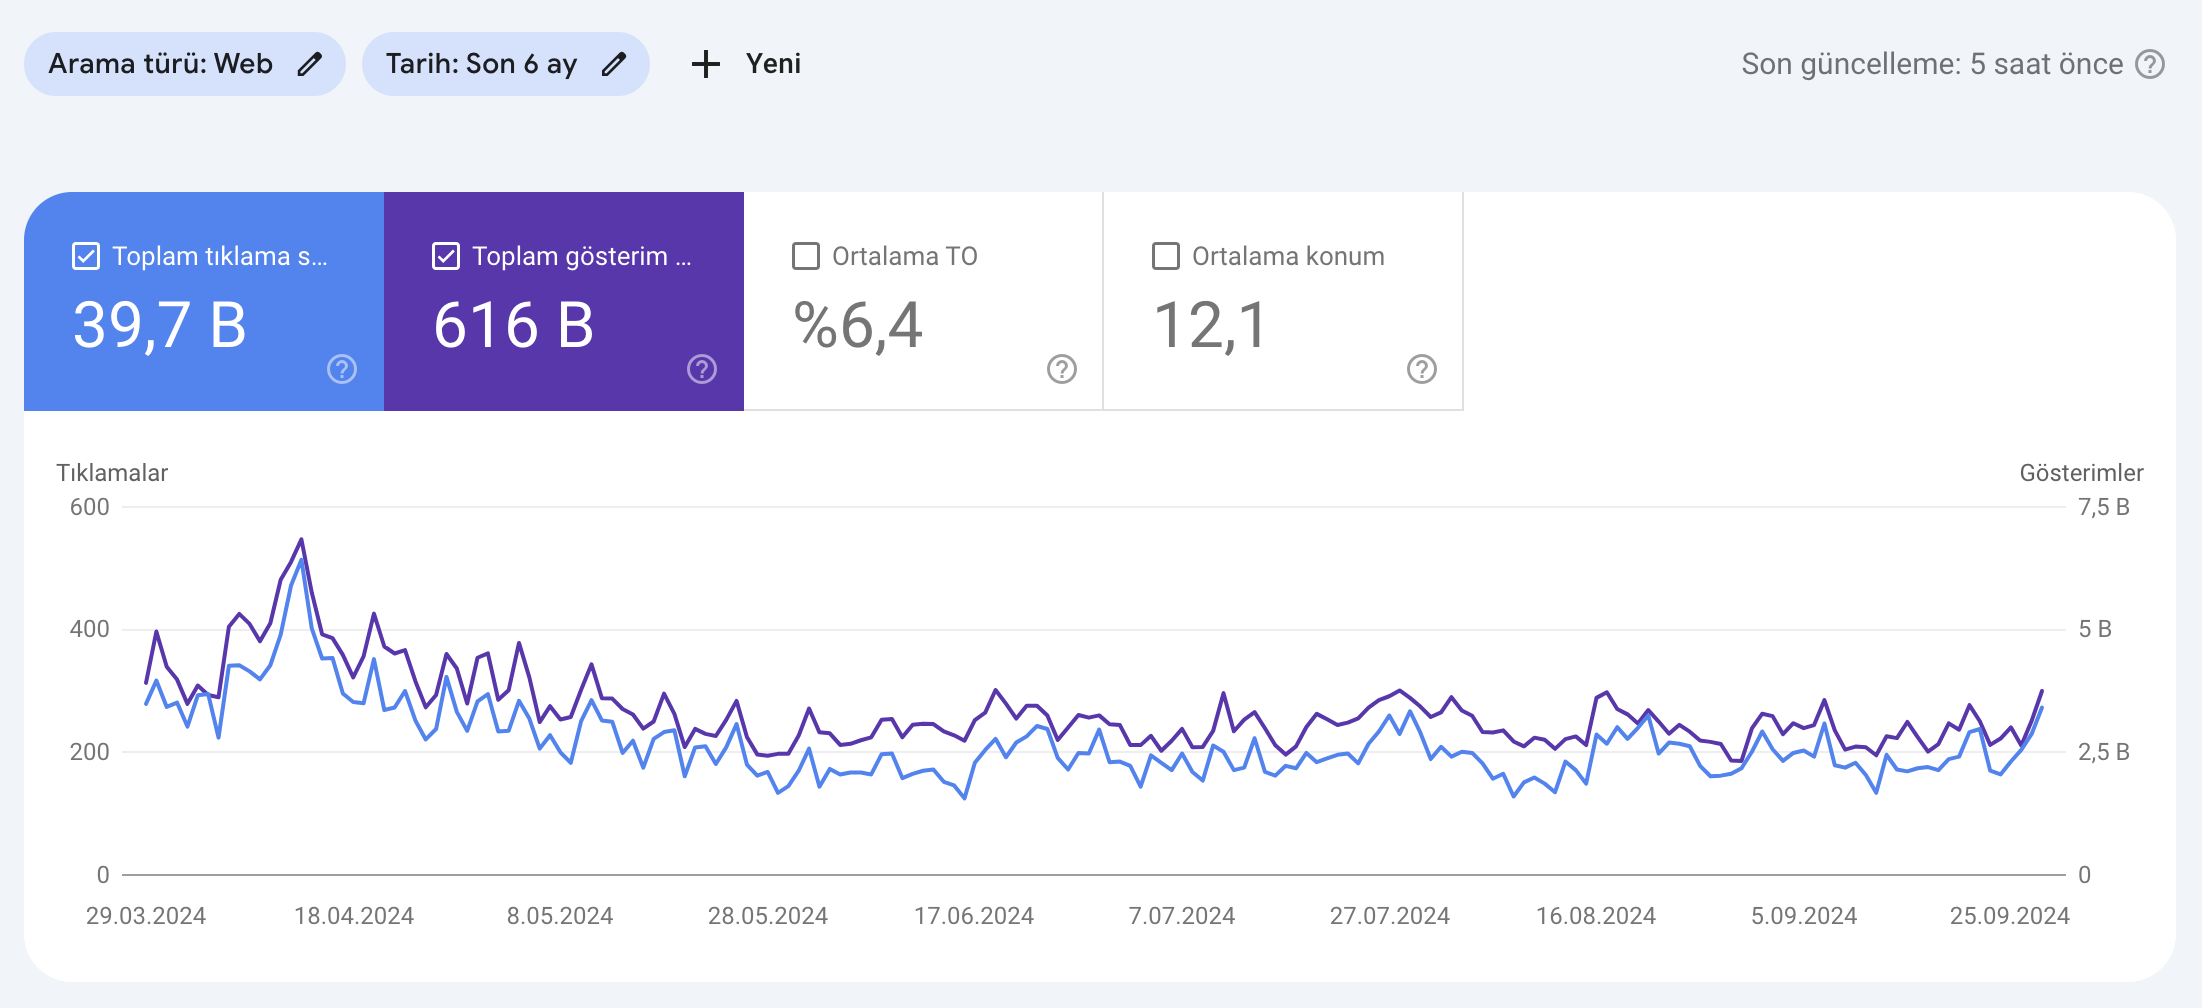The height and width of the screenshot is (1008, 2202).
Task: Click the 7,5 B impressions axis tick
Action: pyautogui.click(x=2104, y=507)
